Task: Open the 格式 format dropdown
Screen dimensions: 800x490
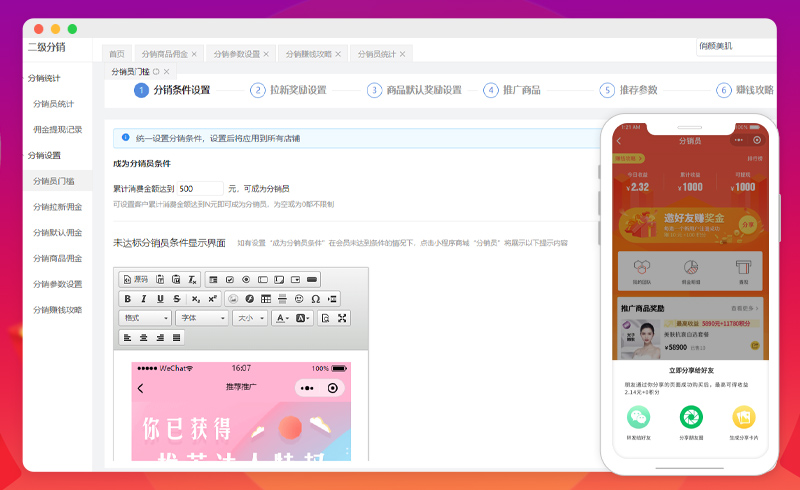Action: [145, 318]
